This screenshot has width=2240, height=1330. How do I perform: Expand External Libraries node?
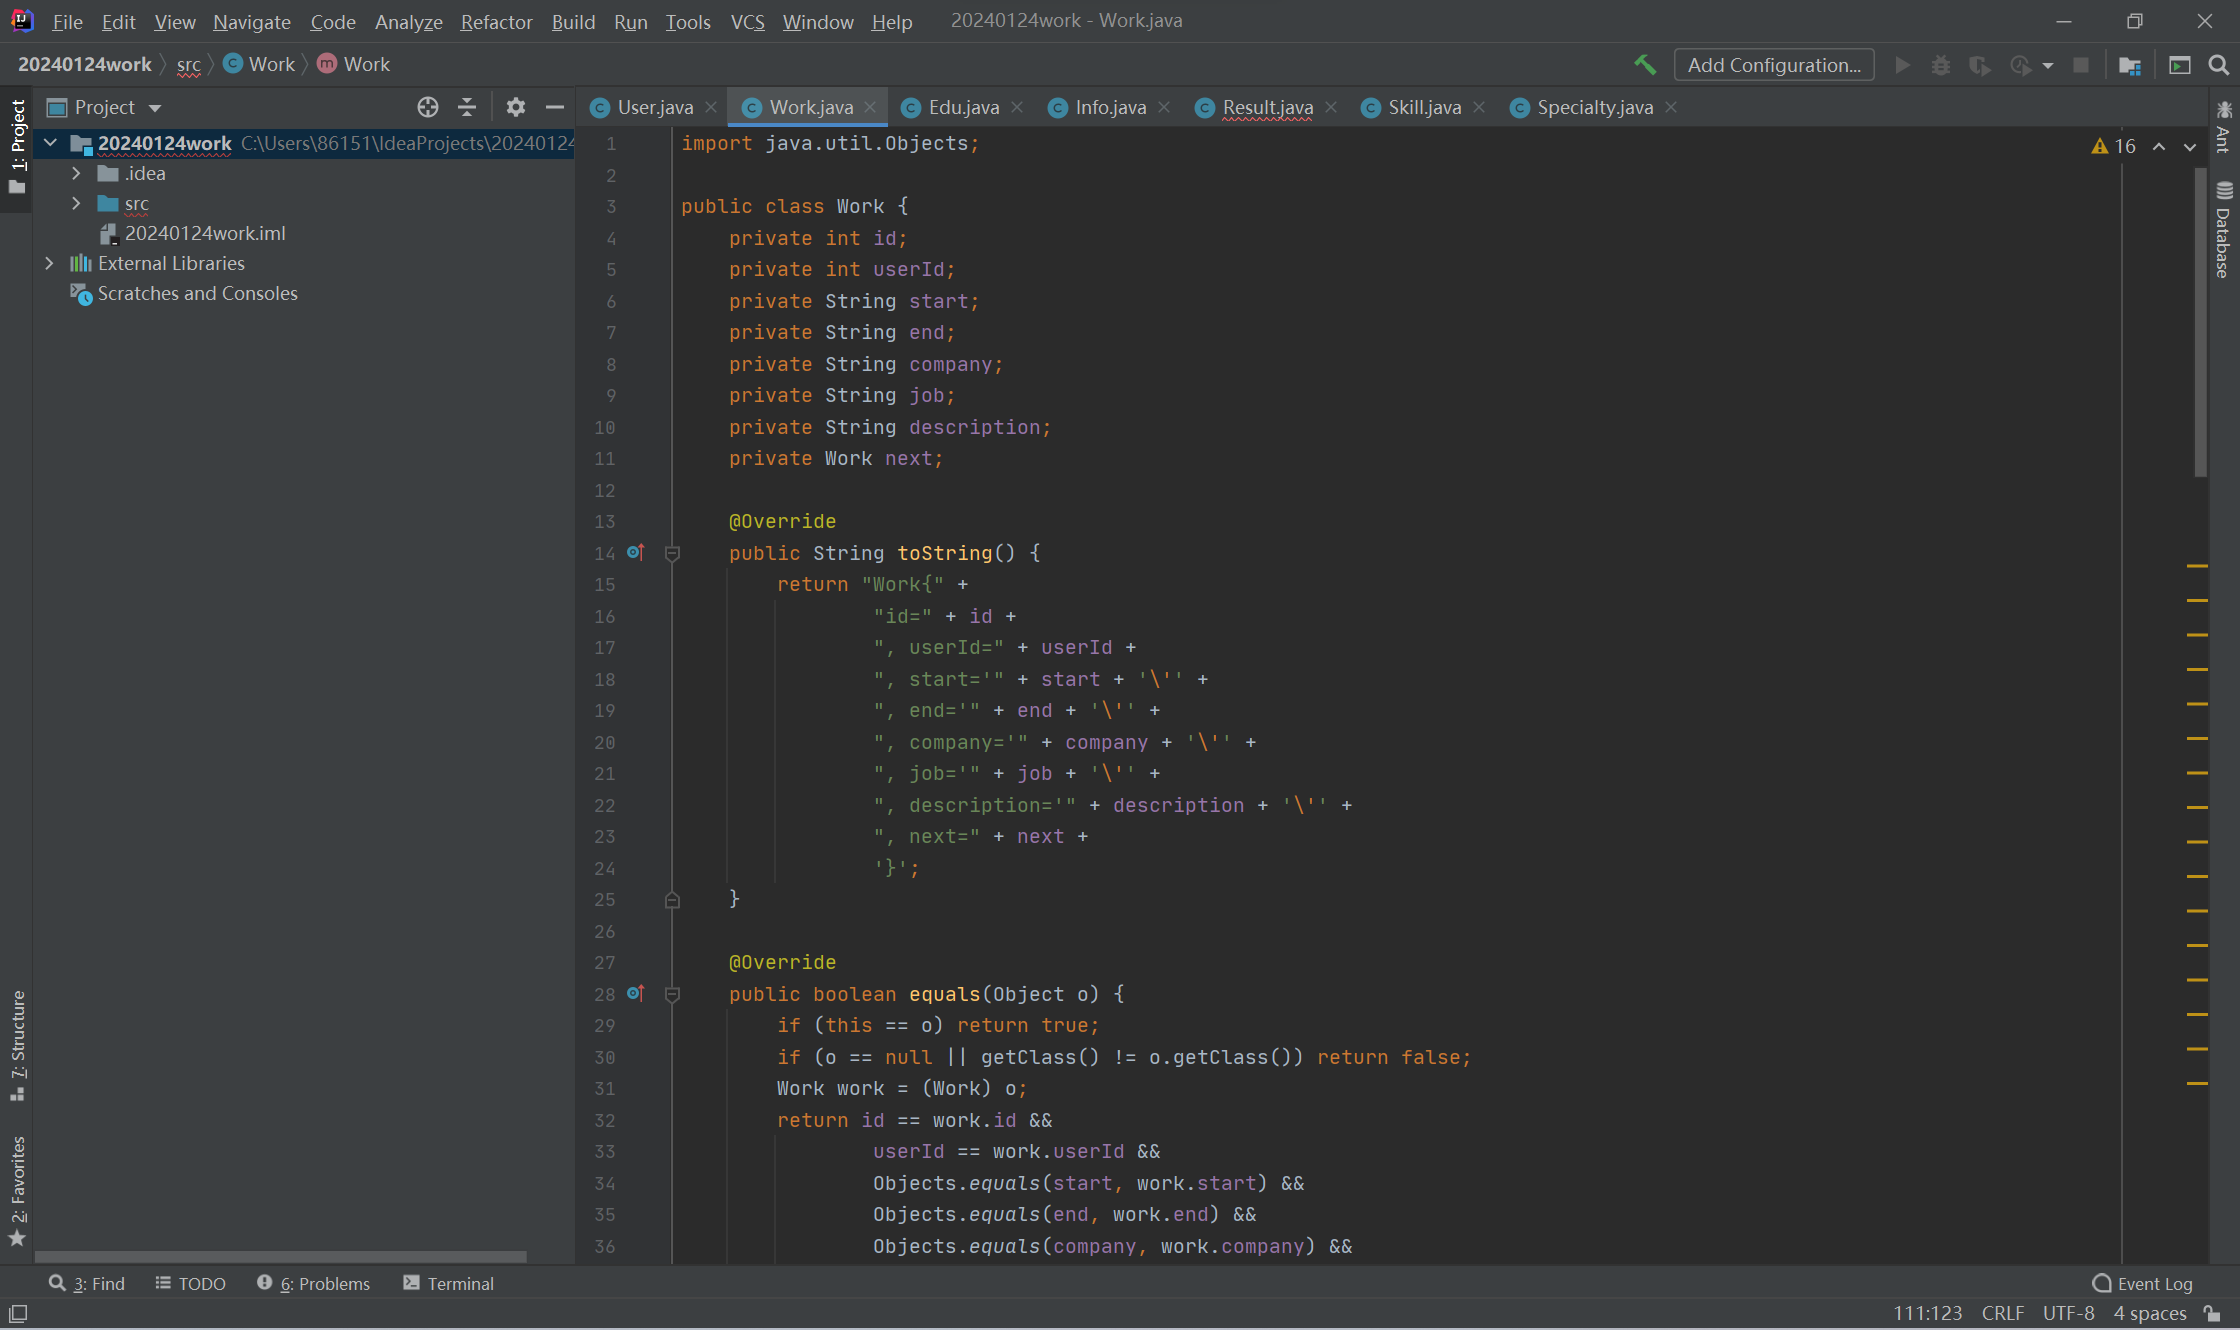click(49, 263)
